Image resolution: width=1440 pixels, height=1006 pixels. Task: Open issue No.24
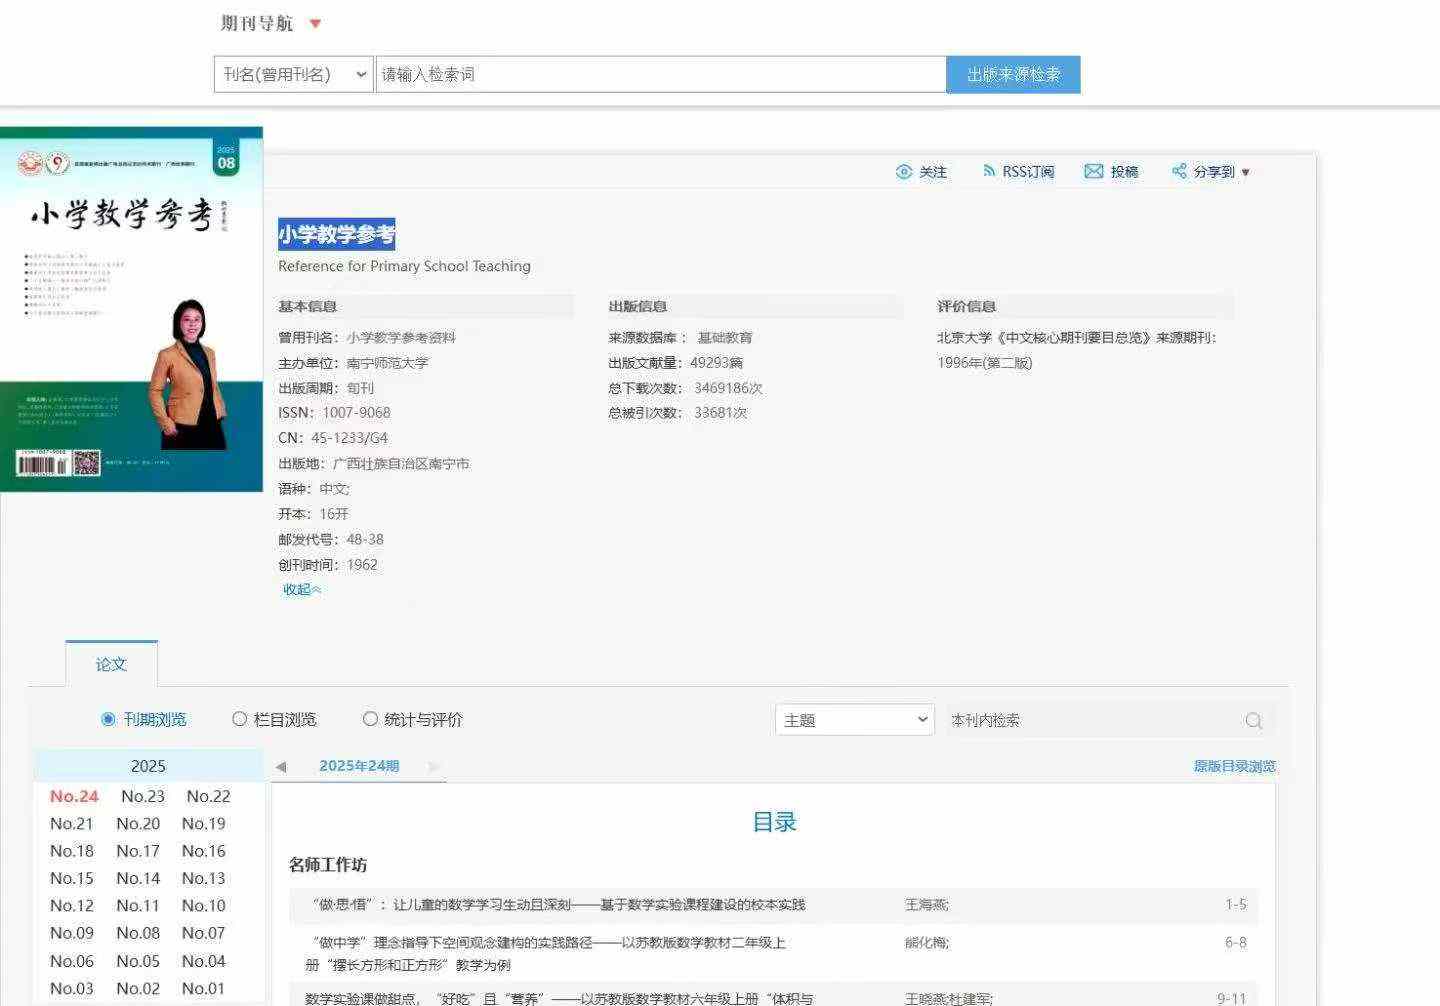74,797
